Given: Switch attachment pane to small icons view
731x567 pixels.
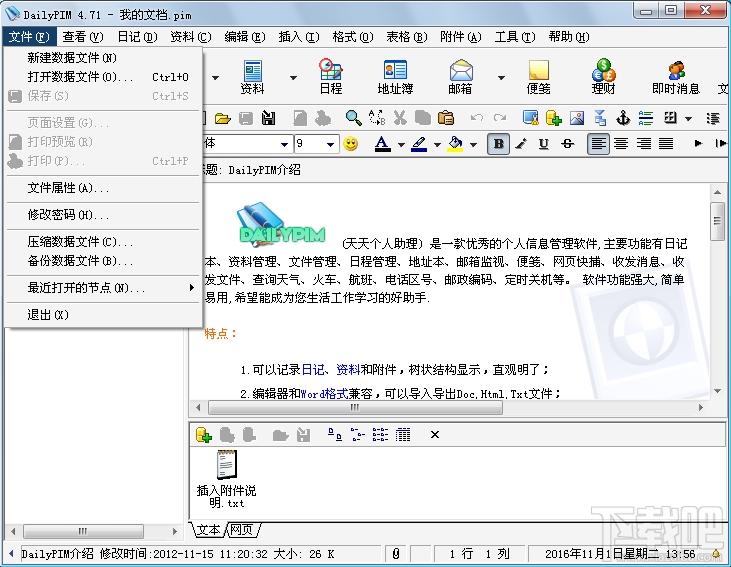Looking at the screenshot, I should pyautogui.click(x=358, y=435).
